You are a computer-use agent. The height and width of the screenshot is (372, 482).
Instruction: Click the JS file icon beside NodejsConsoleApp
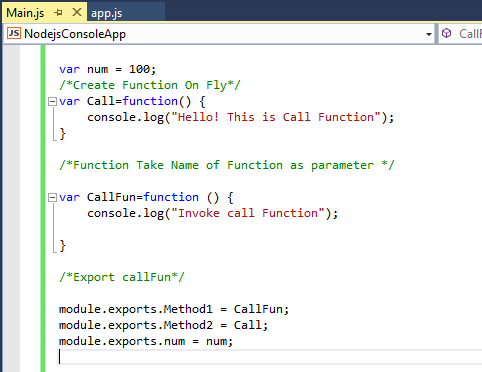click(14, 33)
